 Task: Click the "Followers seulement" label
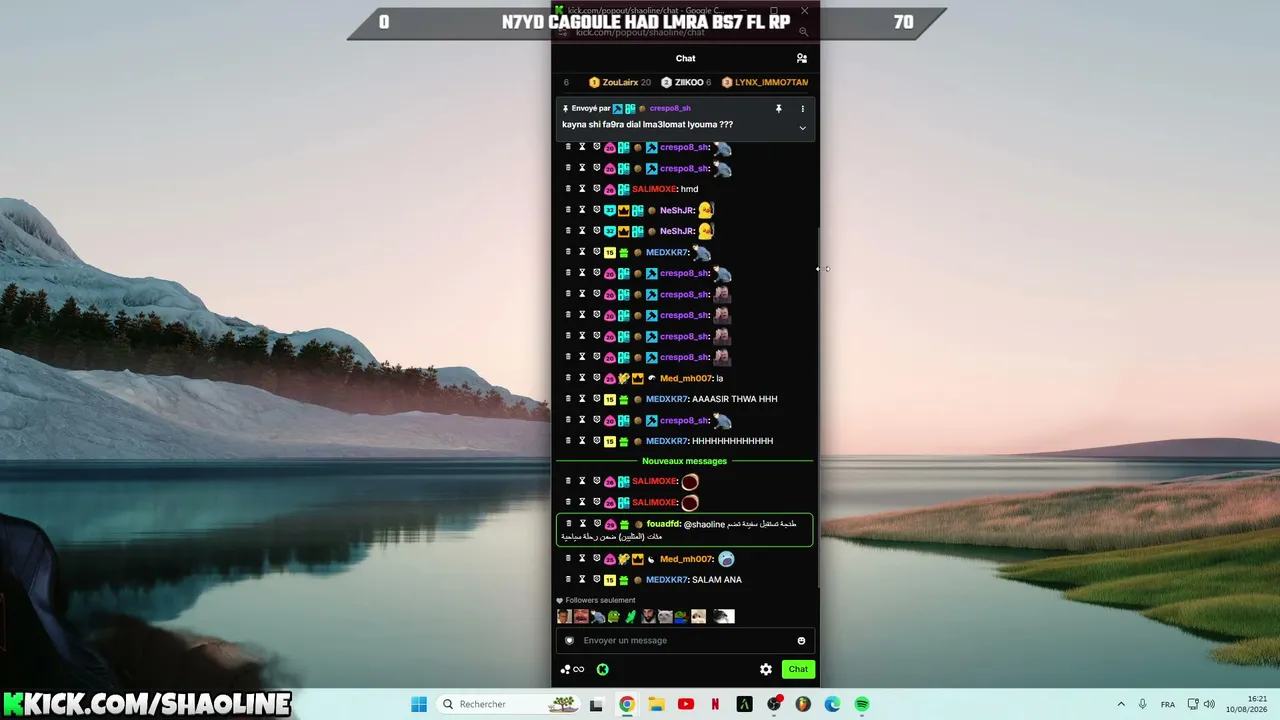click(600, 600)
